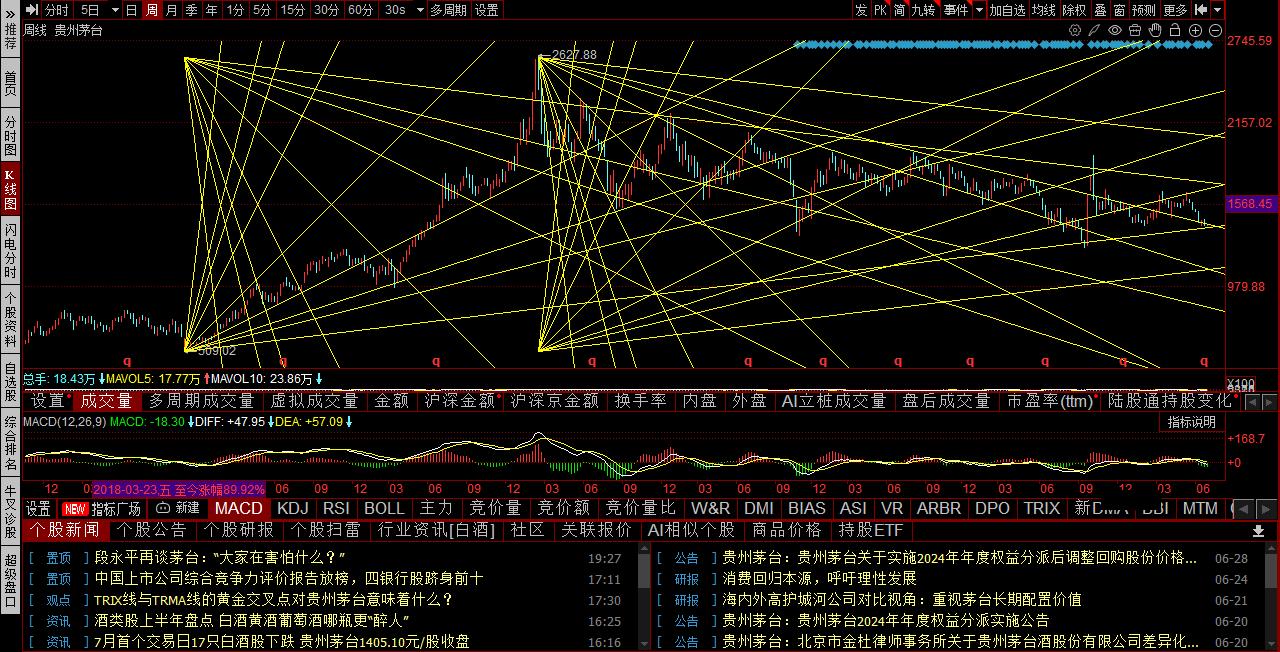Open 分时图 in the left sidebar
Screen dimensions: 1280x652
tap(10, 136)
